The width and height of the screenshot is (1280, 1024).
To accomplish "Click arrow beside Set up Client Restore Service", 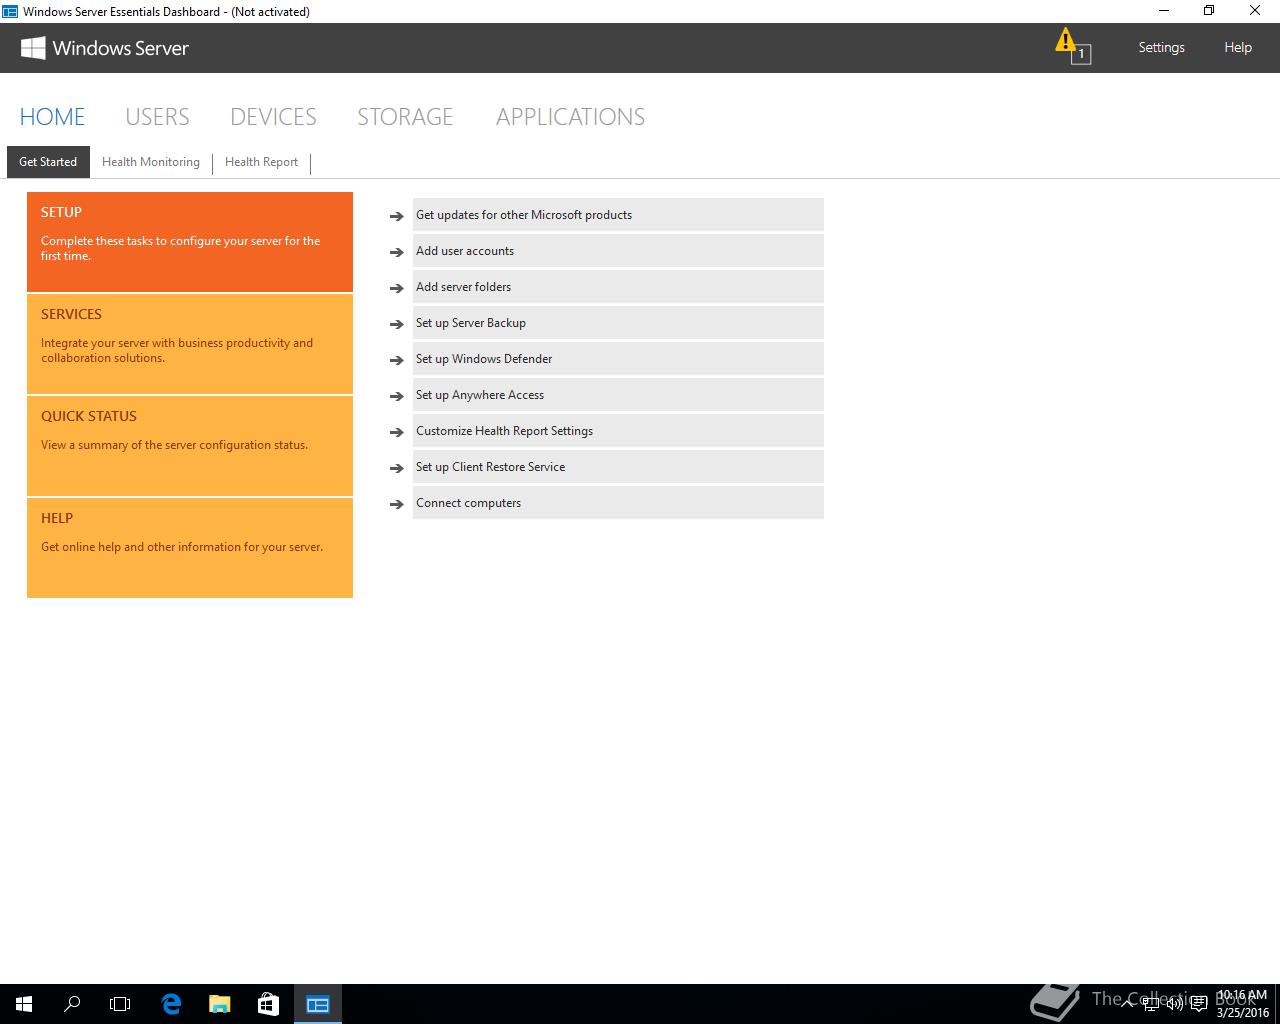I will (x=397, y=468).
